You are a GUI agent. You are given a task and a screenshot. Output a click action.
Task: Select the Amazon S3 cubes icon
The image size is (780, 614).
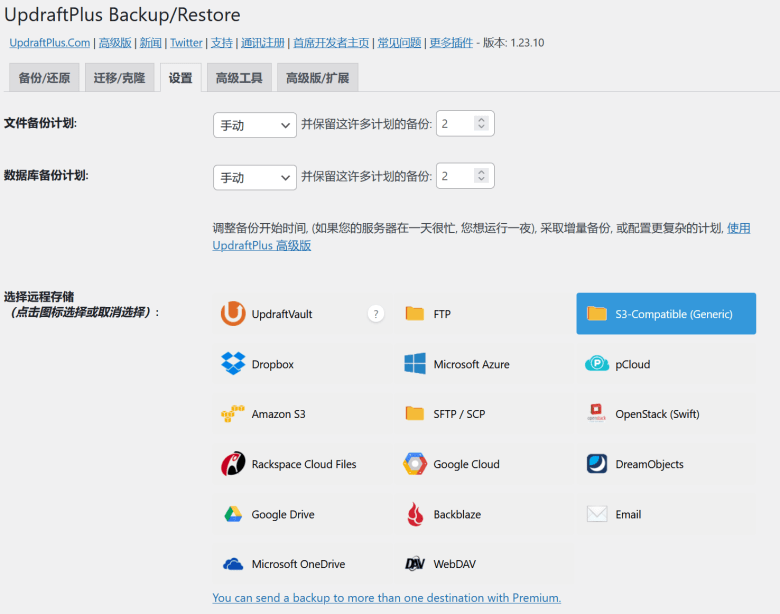pyautogui.click(x=233, y=414)
